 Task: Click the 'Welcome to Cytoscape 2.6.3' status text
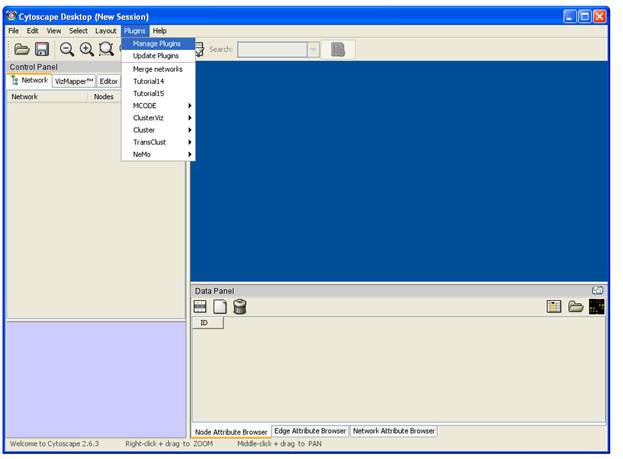[x=54, y=444]
